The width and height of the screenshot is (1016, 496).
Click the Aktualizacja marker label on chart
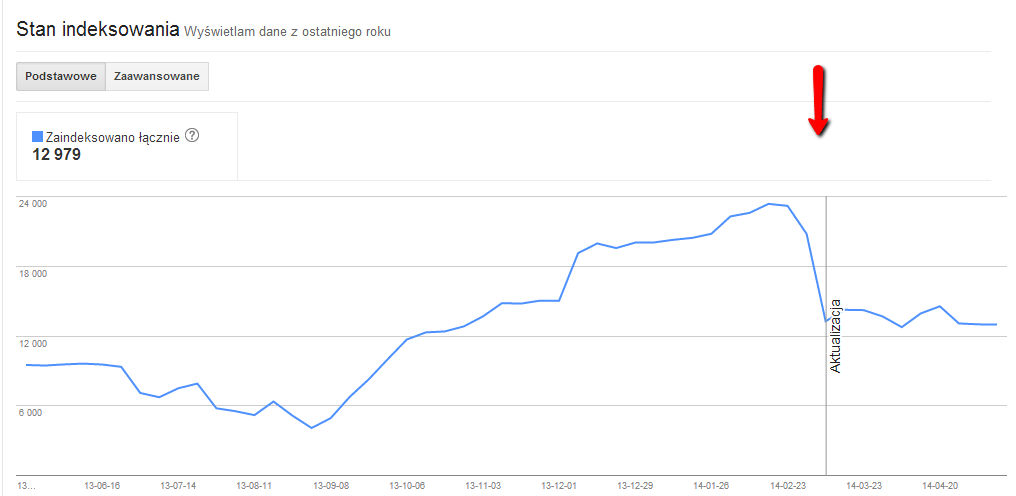tap(836, 336)
